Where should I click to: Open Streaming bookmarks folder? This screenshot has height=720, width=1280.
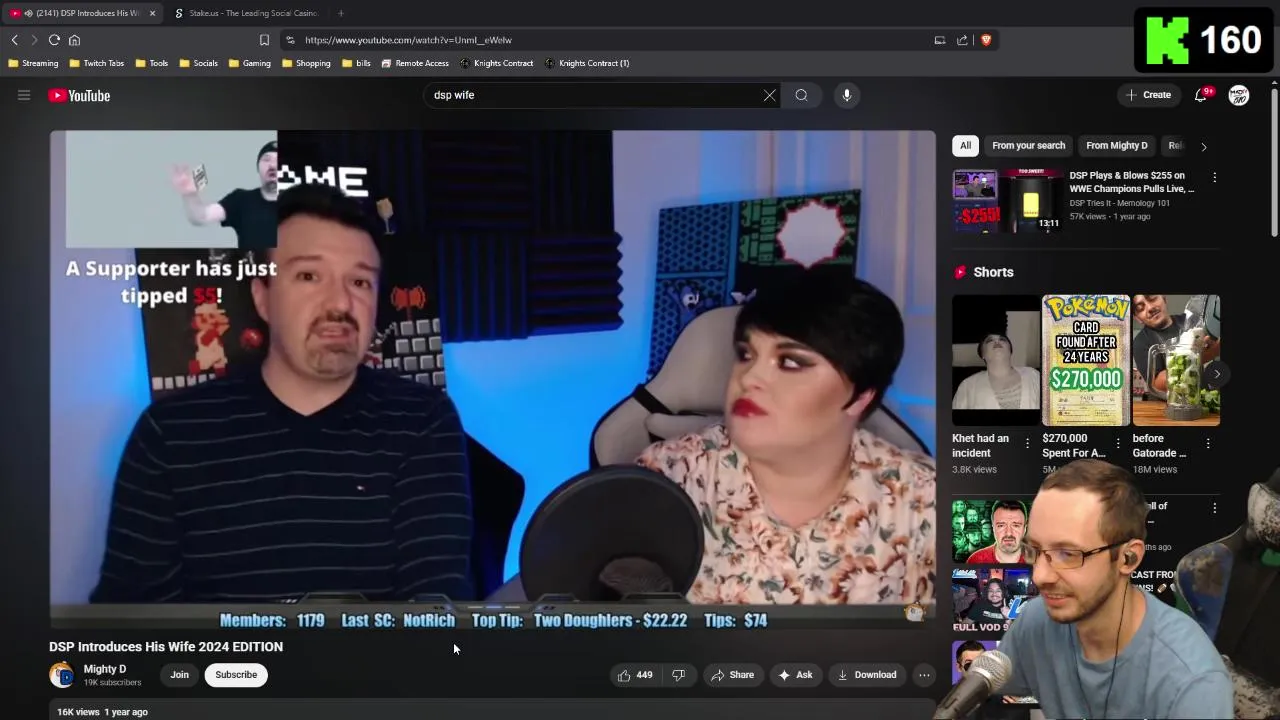pos(33,63)
